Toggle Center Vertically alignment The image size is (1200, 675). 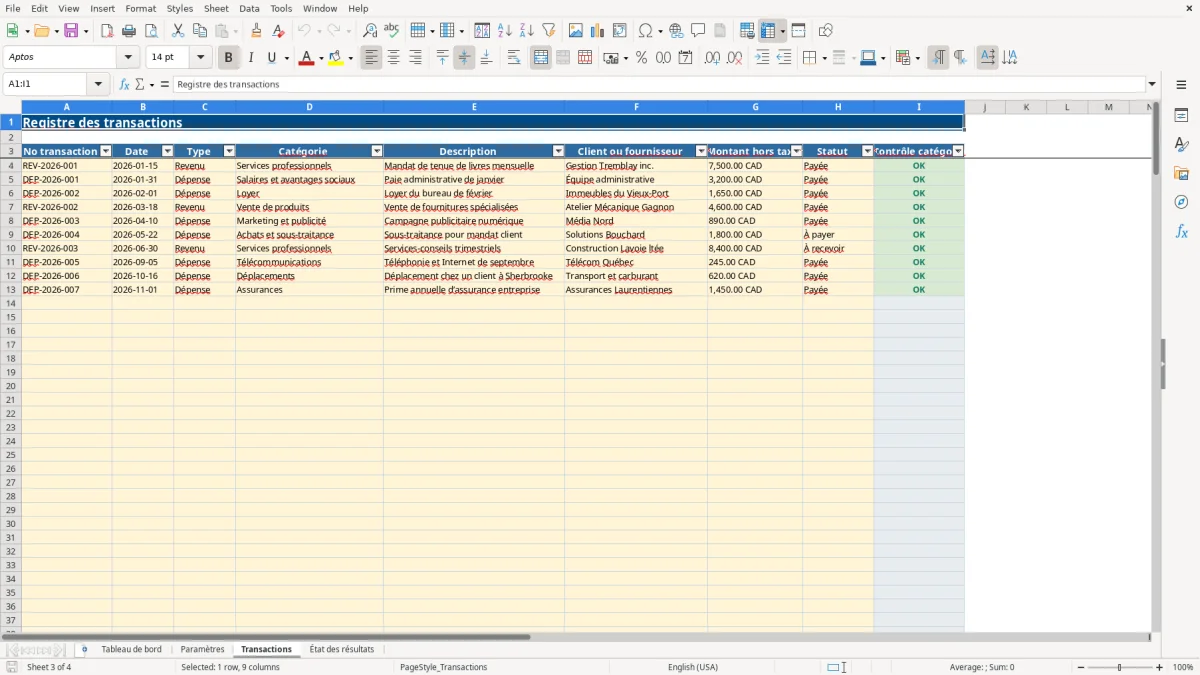pos(464,58)
